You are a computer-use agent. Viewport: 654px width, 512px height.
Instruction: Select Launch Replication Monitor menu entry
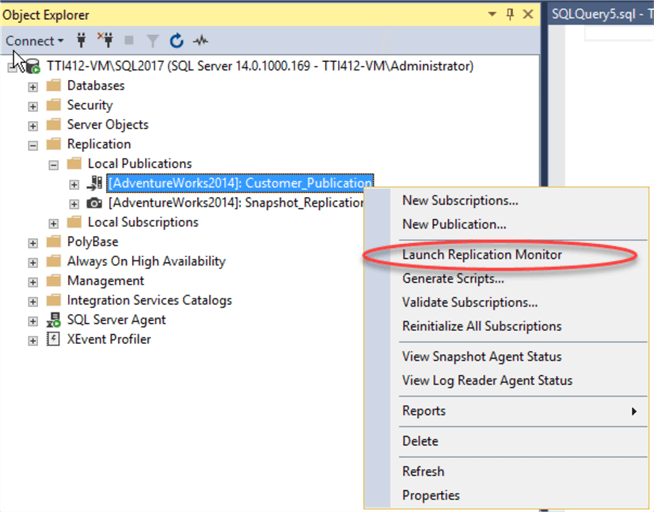(506, 254)
